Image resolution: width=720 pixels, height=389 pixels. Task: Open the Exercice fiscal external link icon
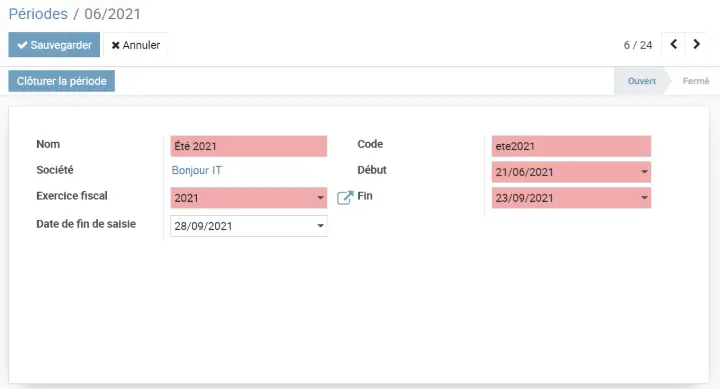[x=345, y=197]
